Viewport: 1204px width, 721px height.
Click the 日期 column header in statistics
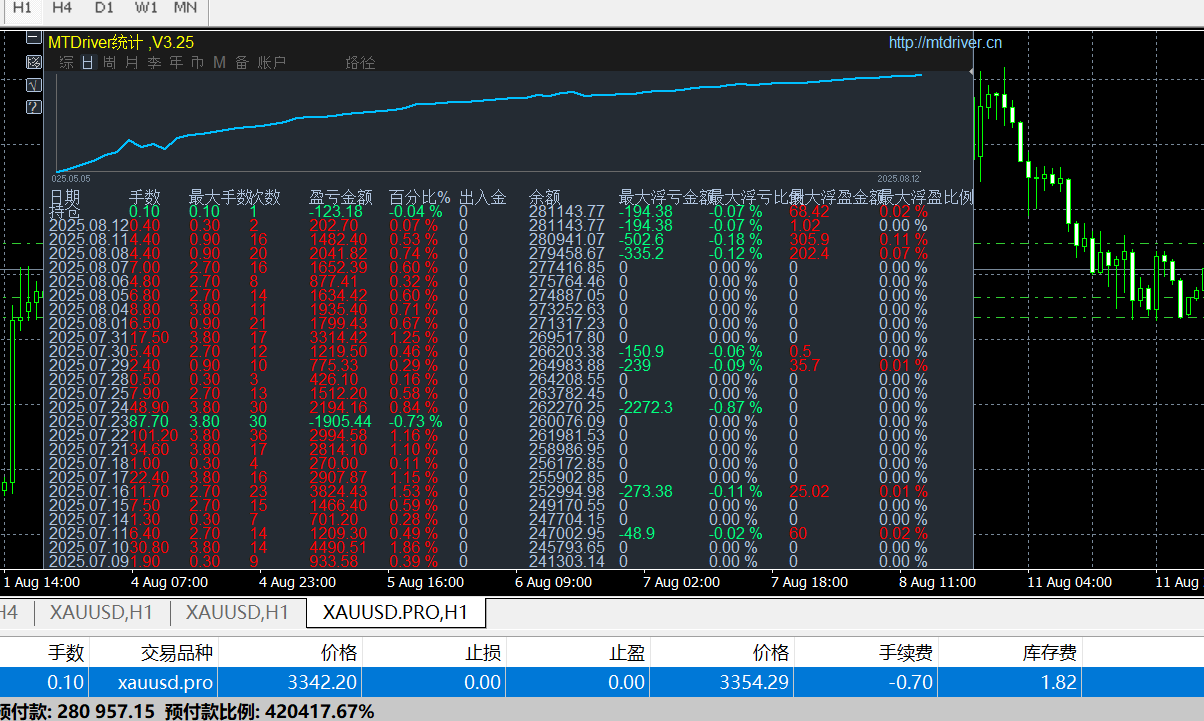tap(65, 197)
